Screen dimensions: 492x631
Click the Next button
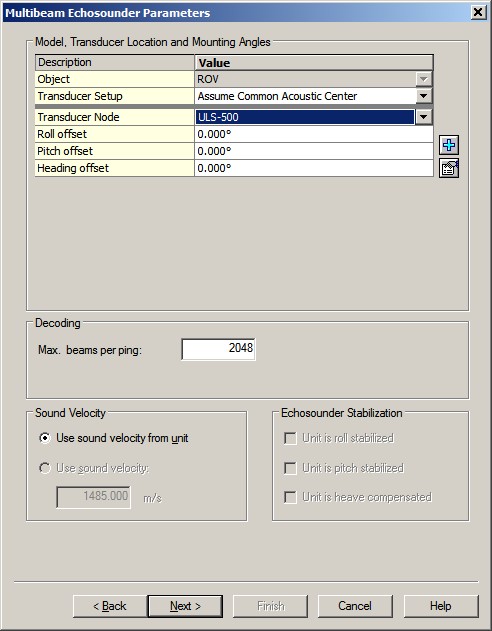click(185, 606)
